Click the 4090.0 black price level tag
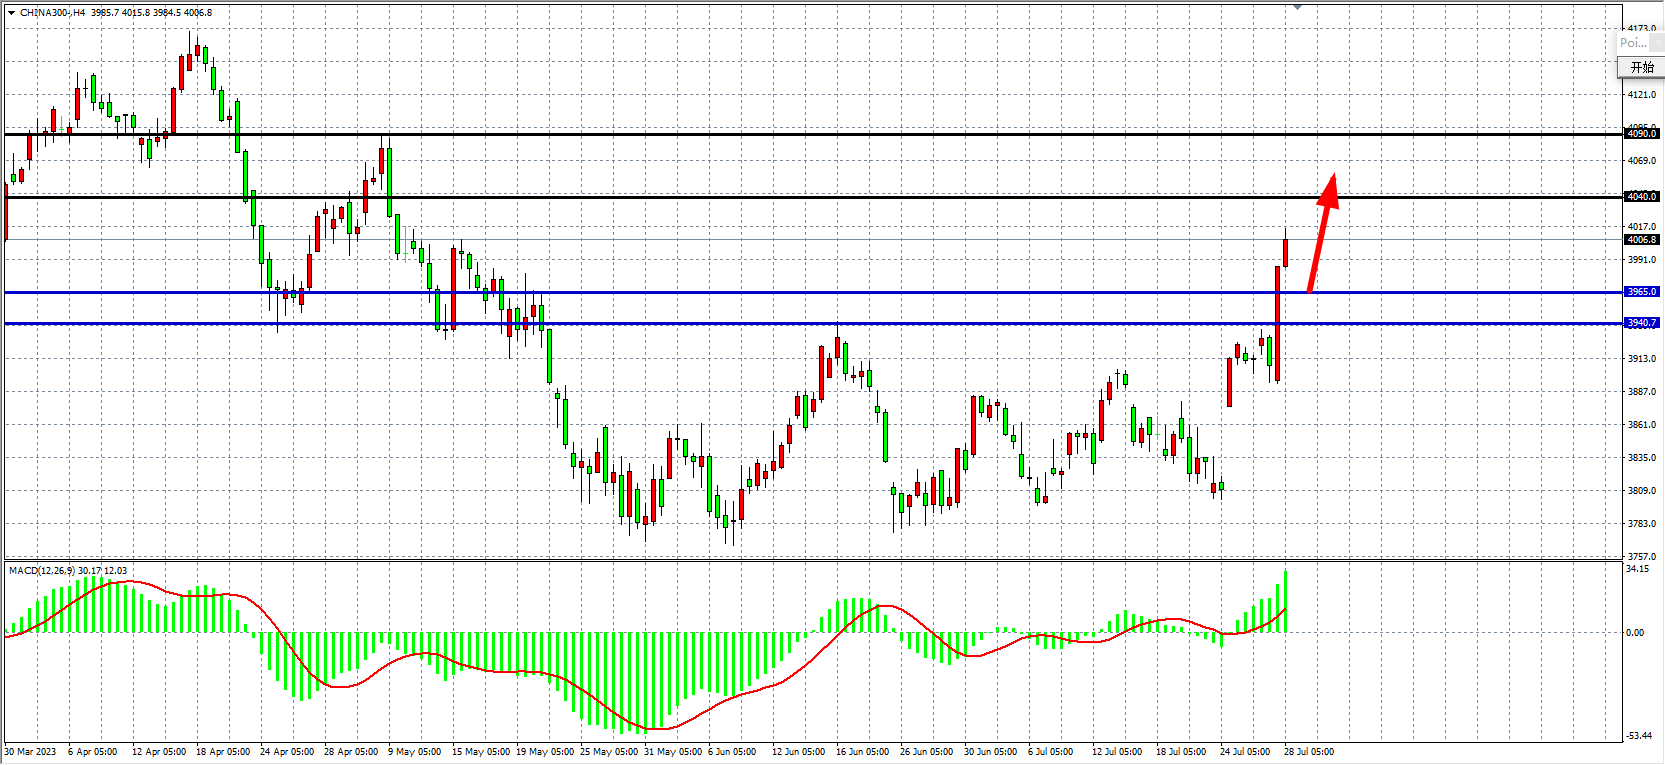This screenshot has width=1665, height=765. (x=1641, y=134)
